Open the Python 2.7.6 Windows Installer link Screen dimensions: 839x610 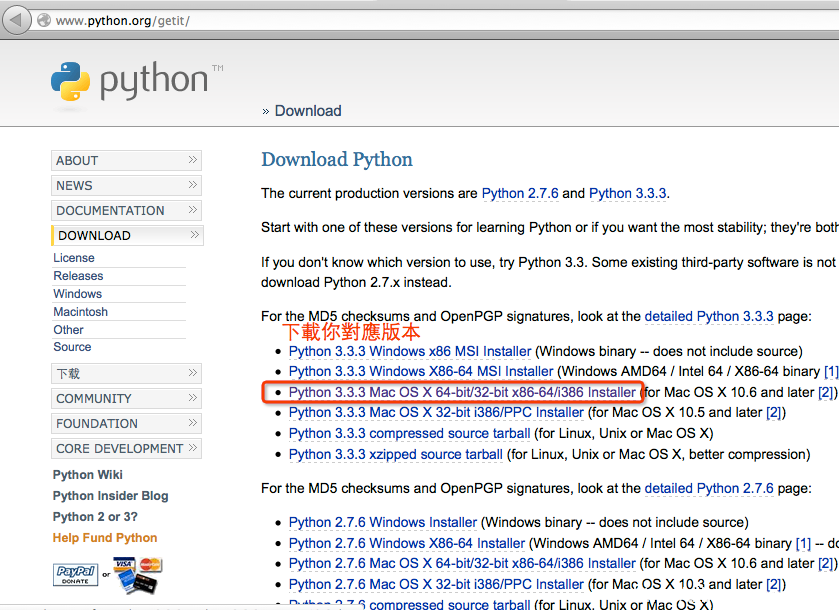[x=383, y=522]
